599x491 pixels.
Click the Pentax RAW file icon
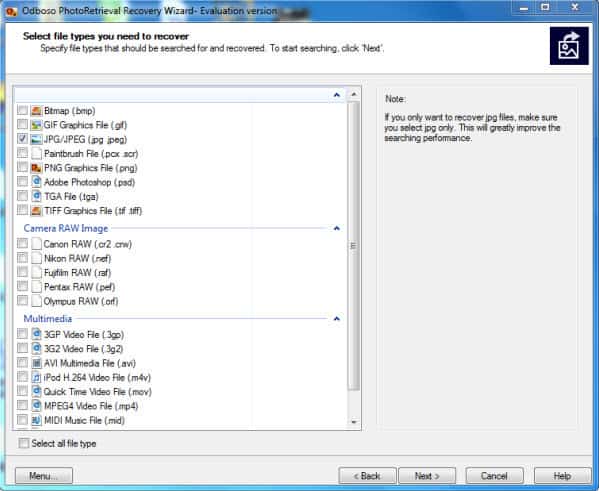[x=36, y=287]
